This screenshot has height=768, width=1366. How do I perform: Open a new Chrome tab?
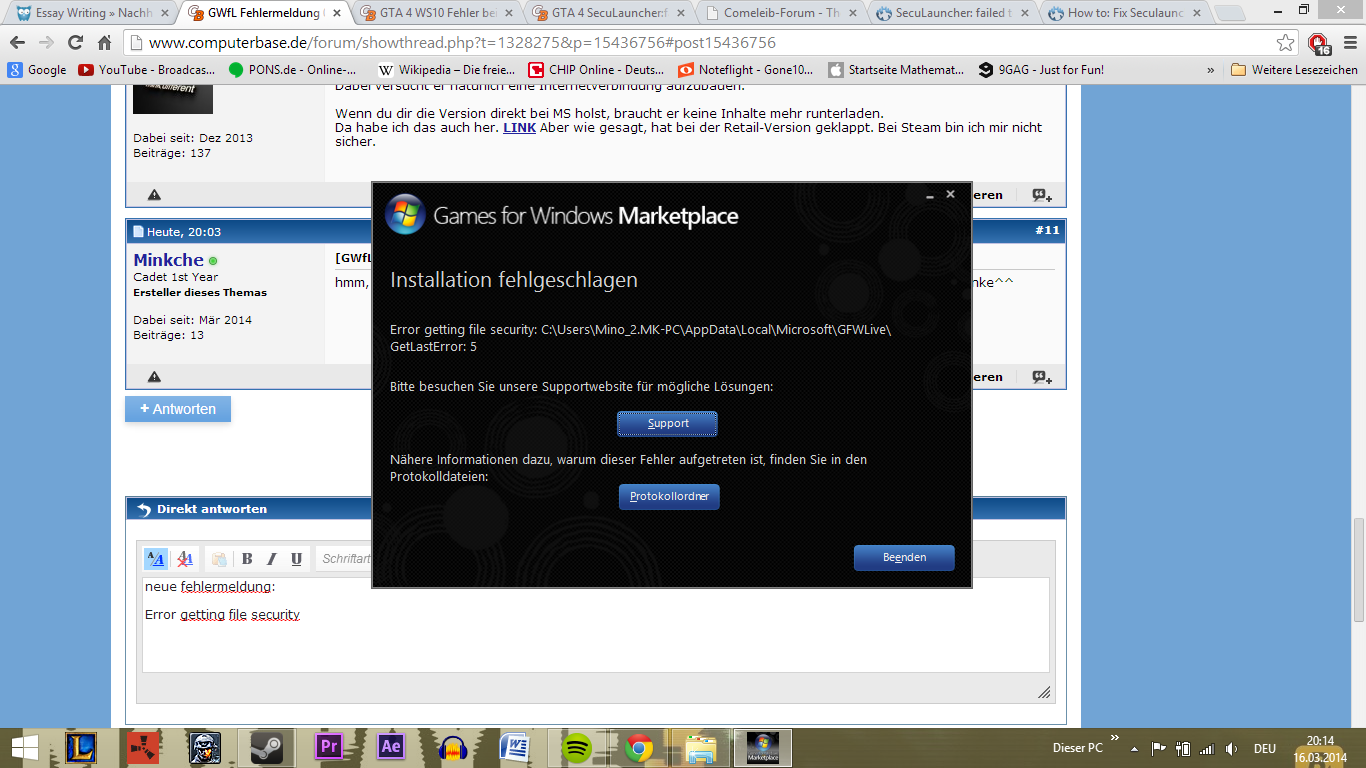click(x=1230, y=14)
